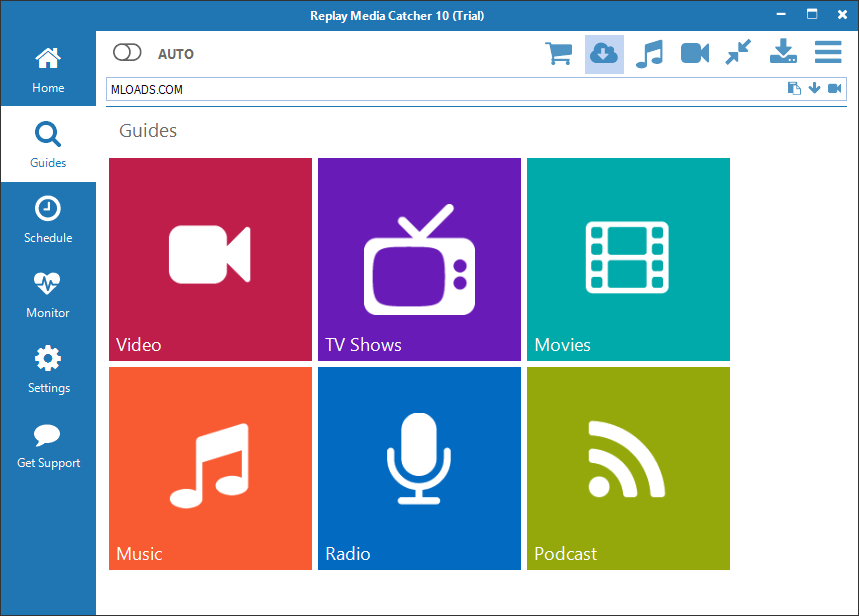This screenshot has height=616, width=859.
Task: Switch to the Guides tab
Action: 47,143
